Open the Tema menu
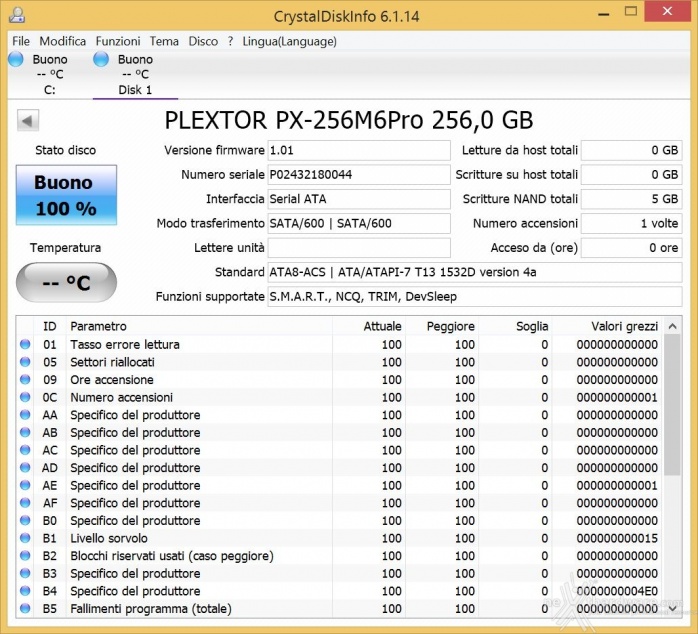 164,41
